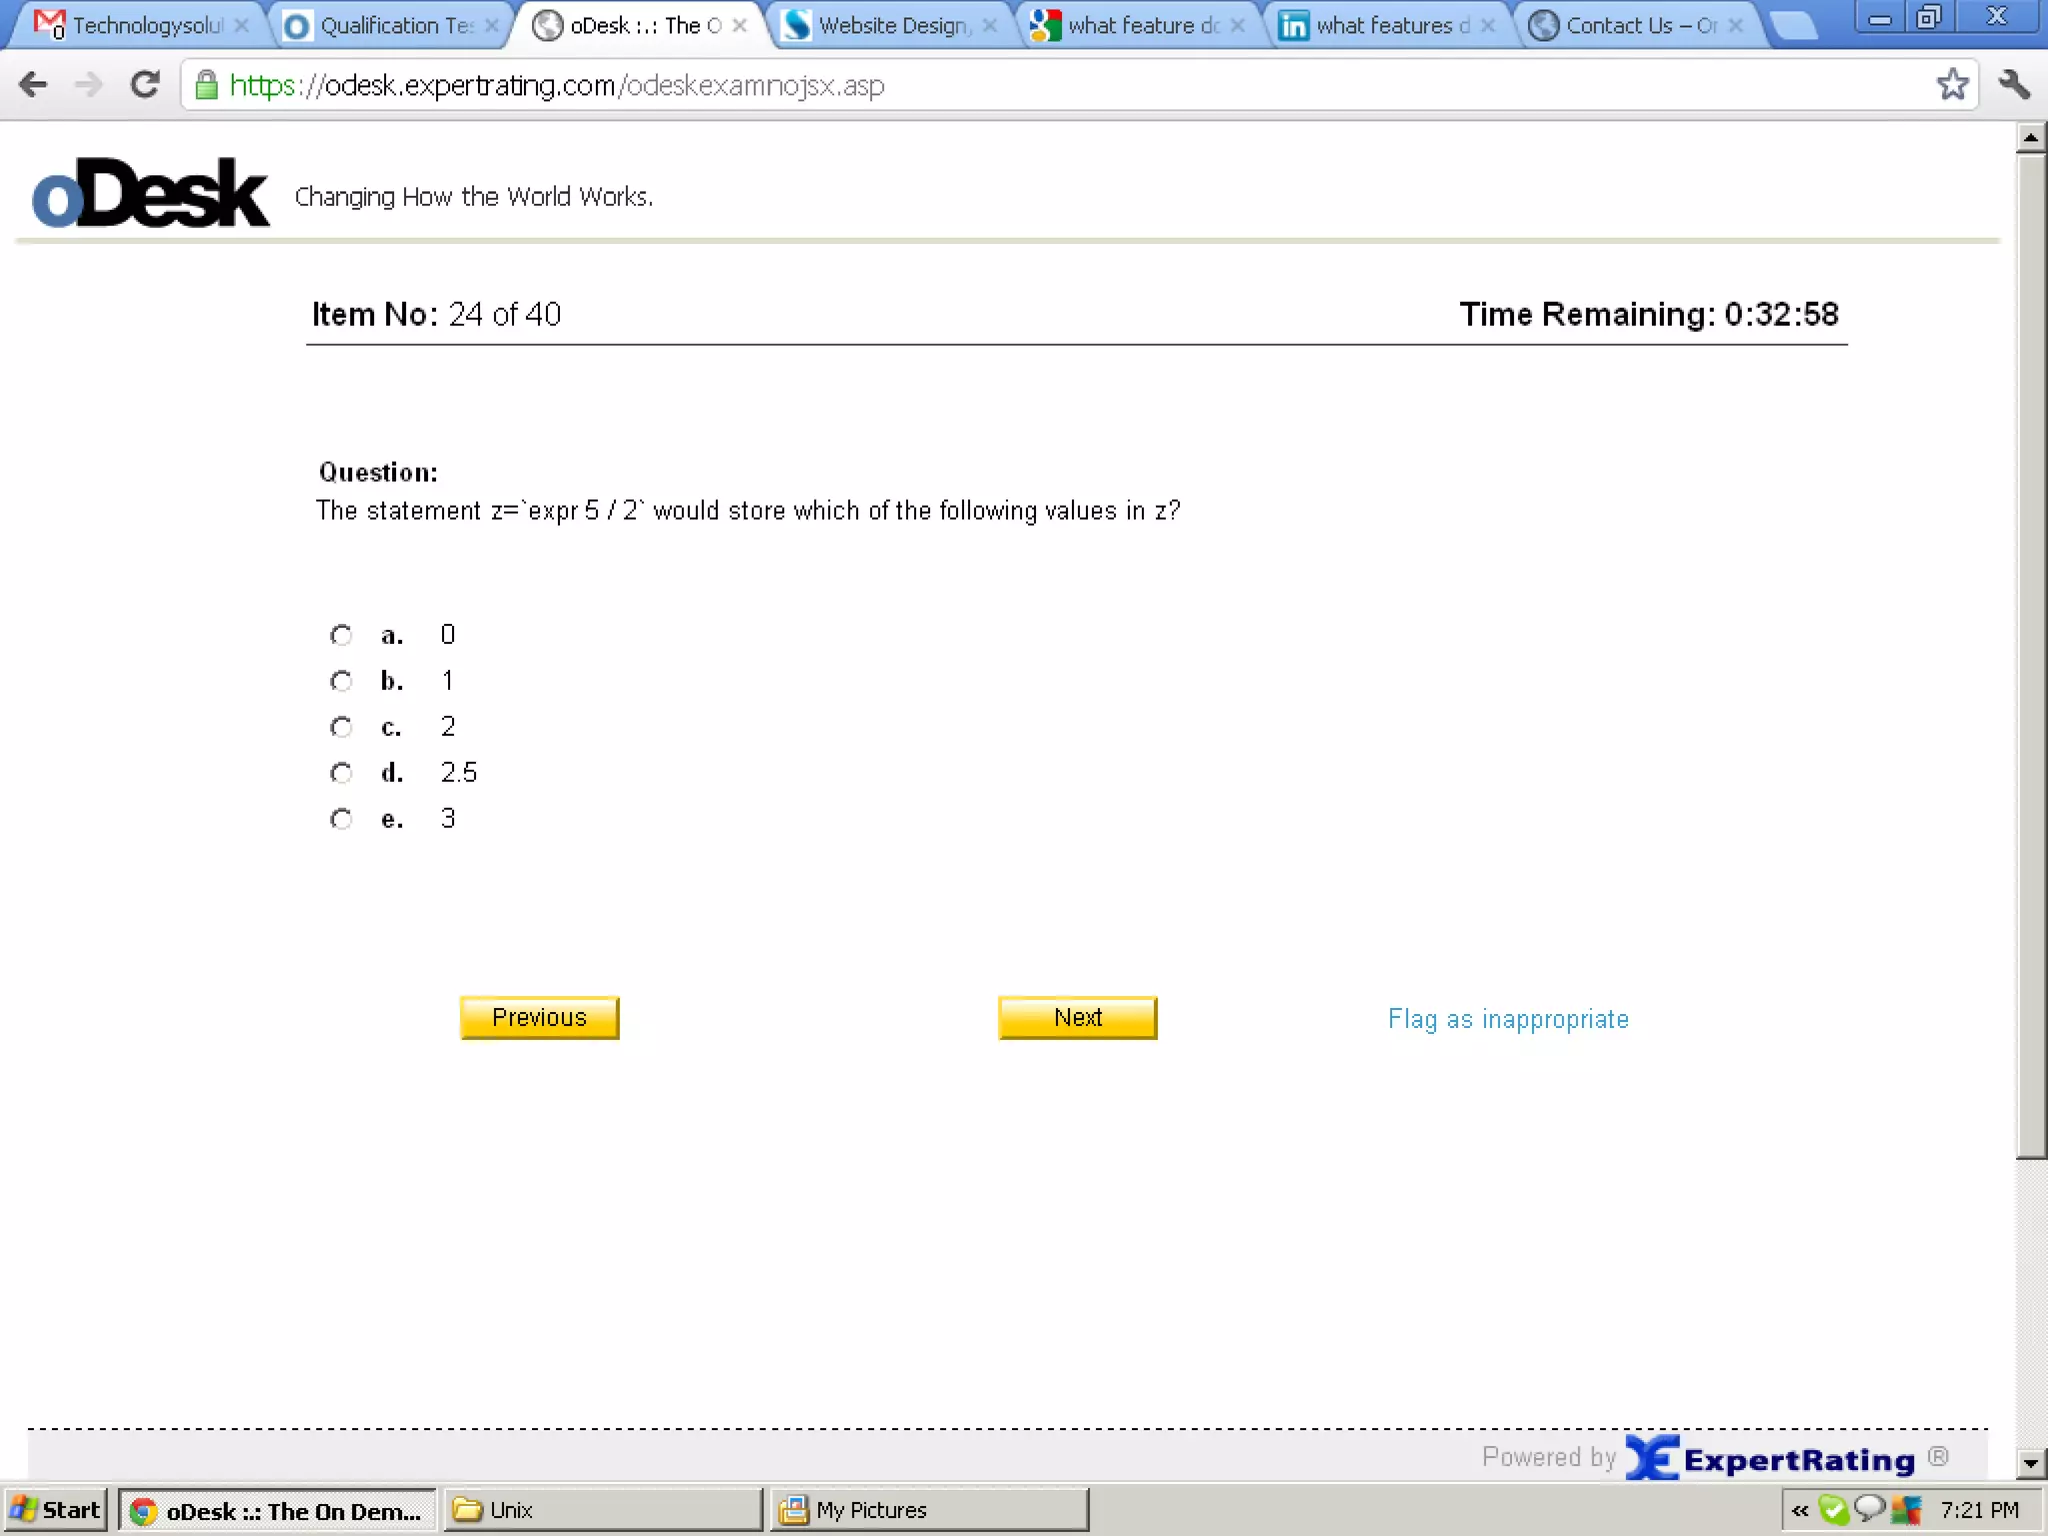Screen dimensions: 2048x1536
Task: Click the colorful flag tray icon
Action: [1906, 1509]
